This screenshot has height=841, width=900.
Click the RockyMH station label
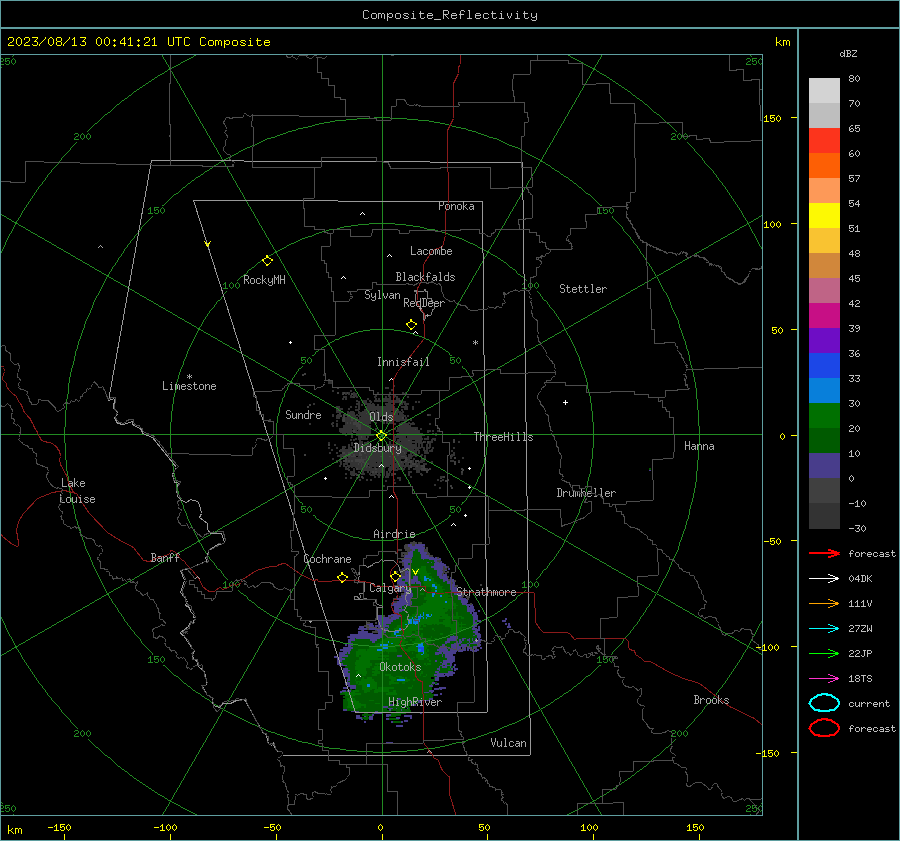[264, 280]
